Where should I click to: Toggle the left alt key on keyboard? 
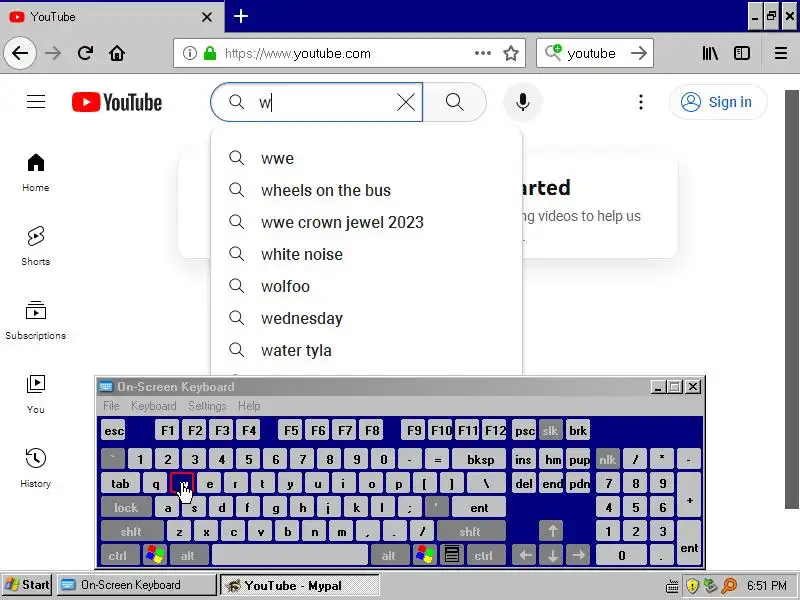coord(187,555)
